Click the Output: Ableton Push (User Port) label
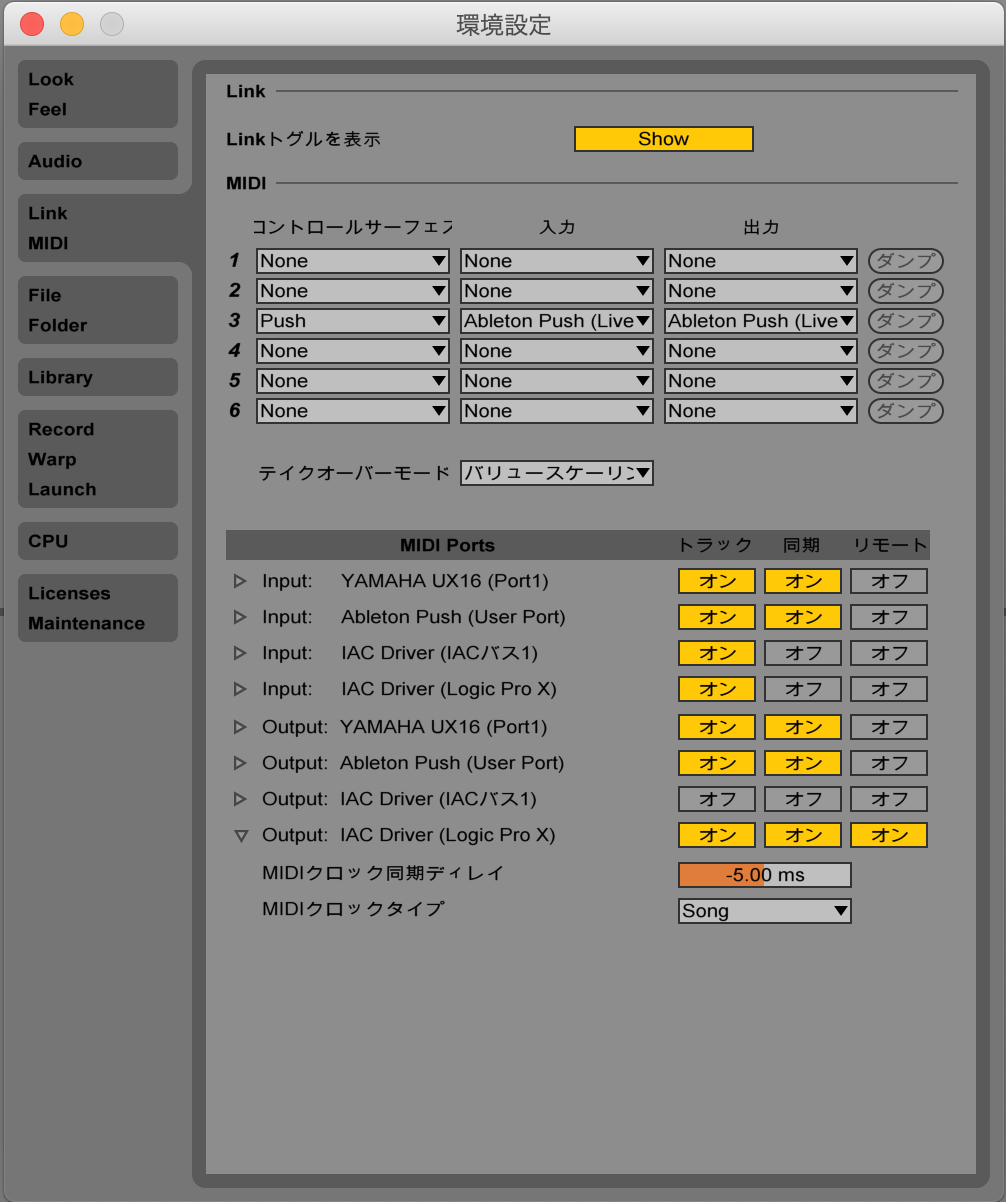Screen dimensions: 1006x1202 [x=413, y=763]
